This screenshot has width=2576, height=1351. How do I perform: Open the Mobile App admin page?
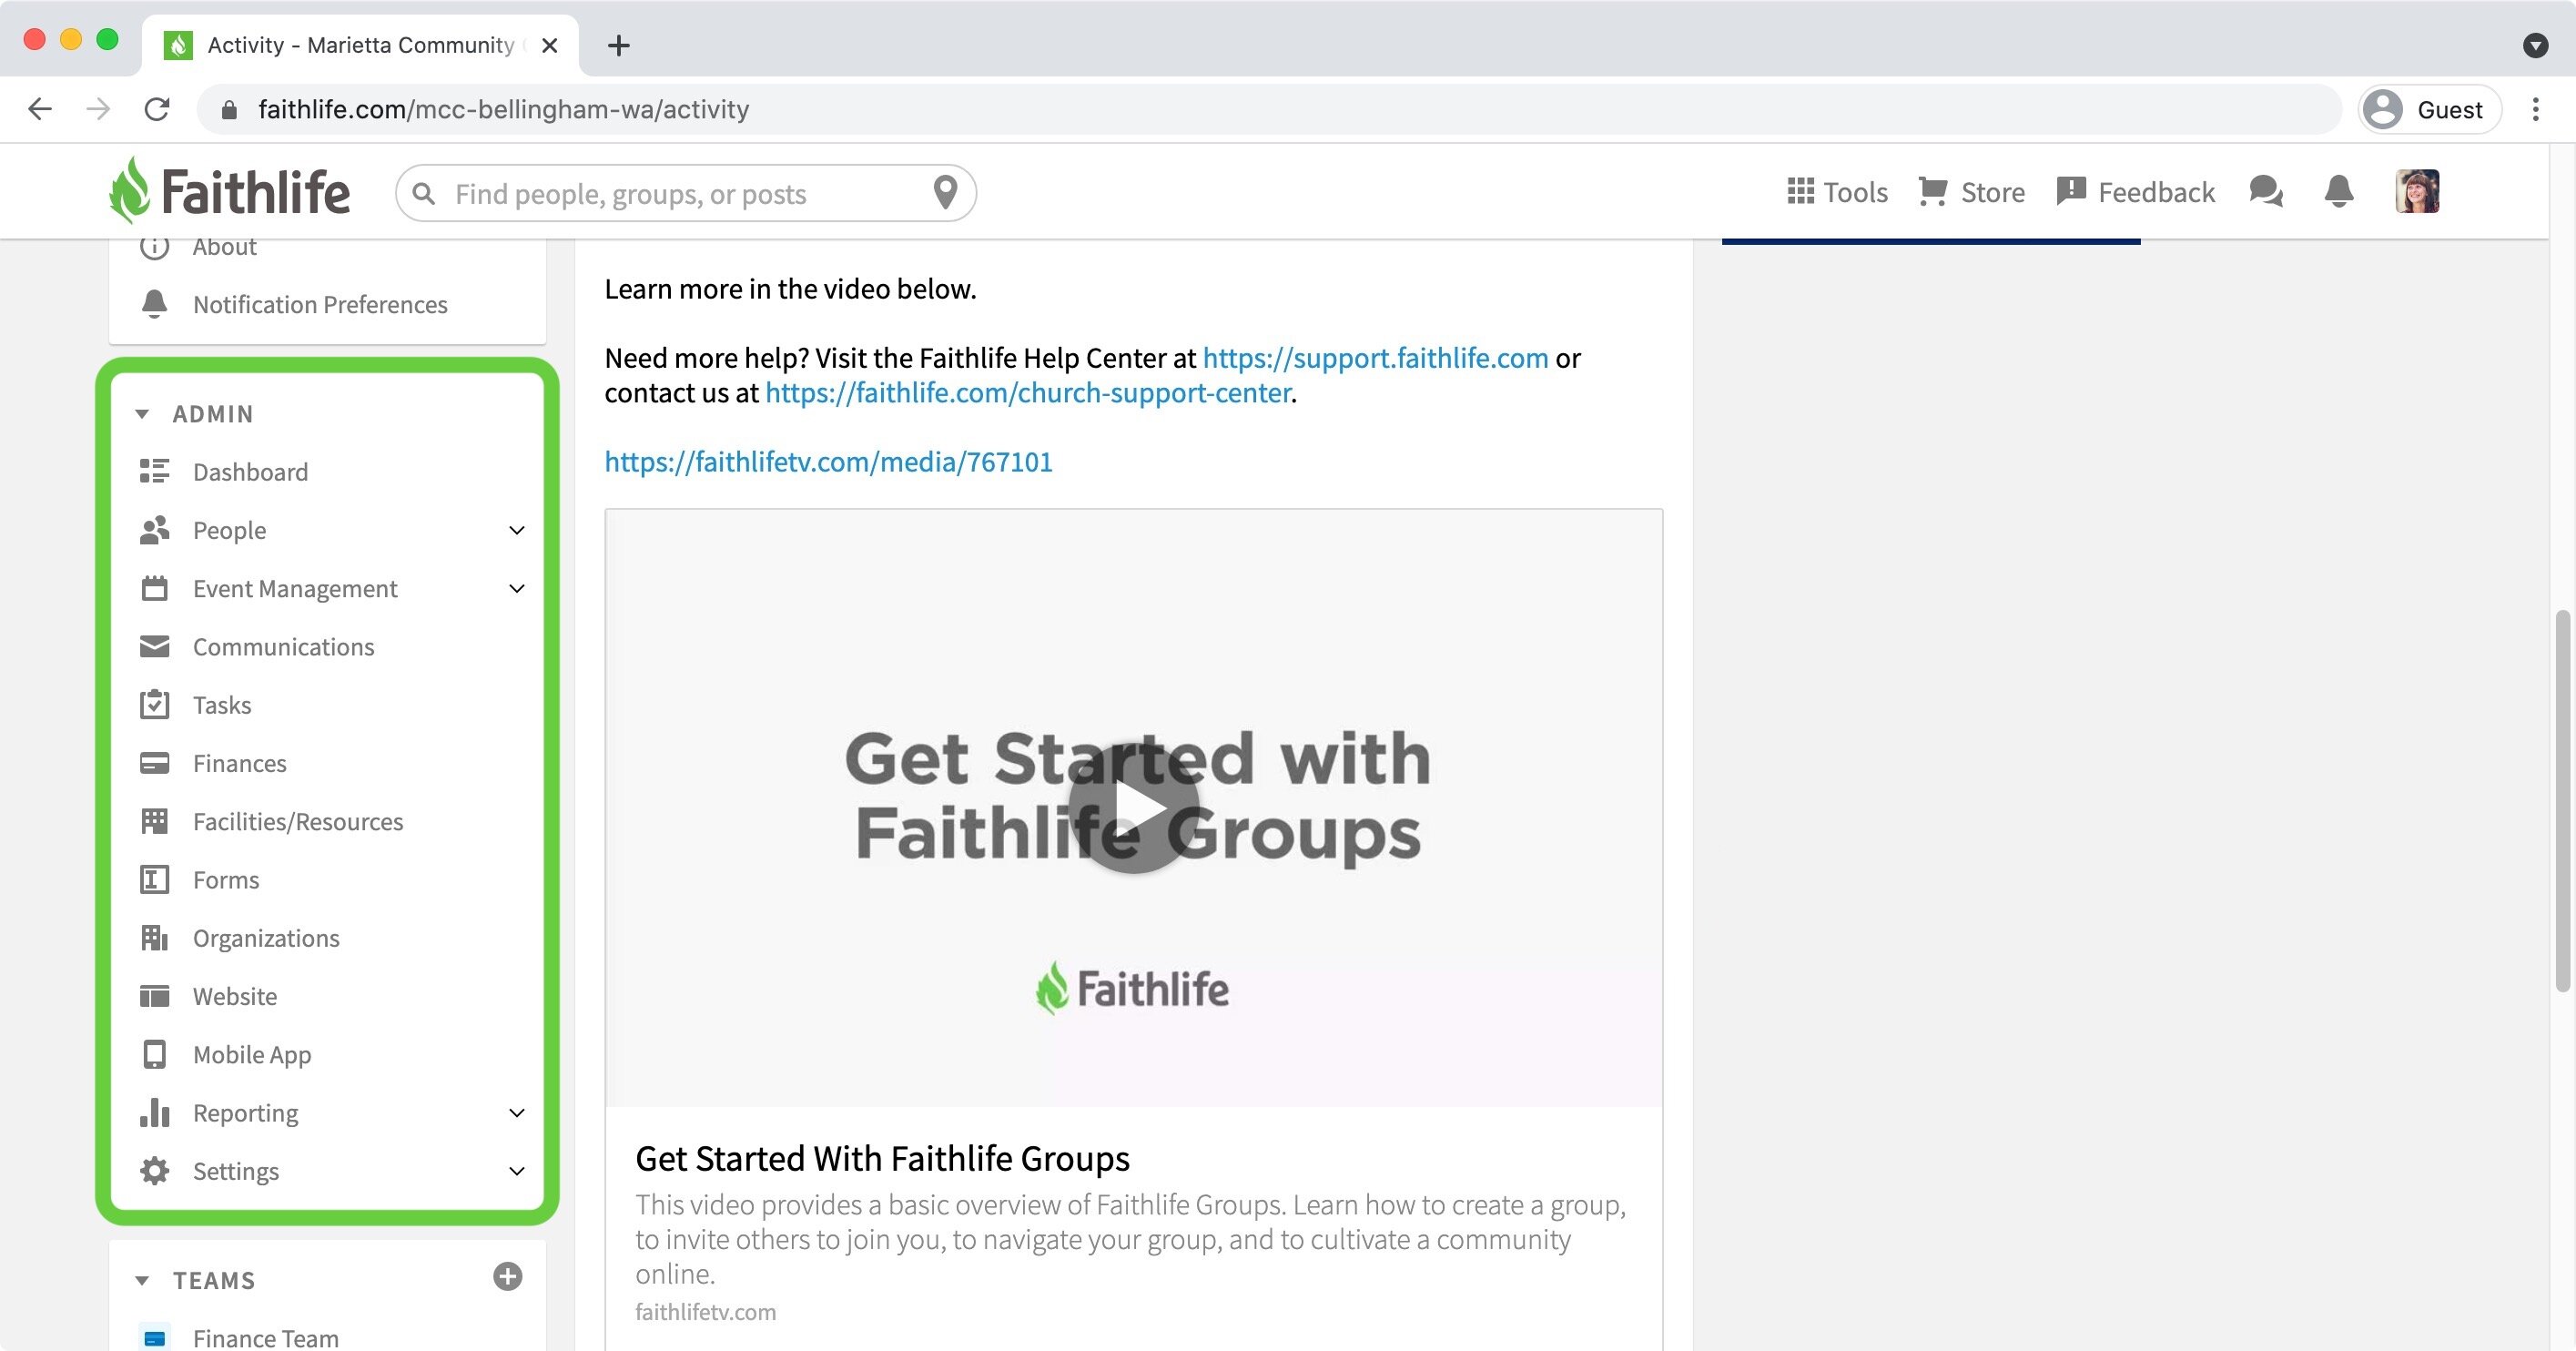pos(252,1054)
